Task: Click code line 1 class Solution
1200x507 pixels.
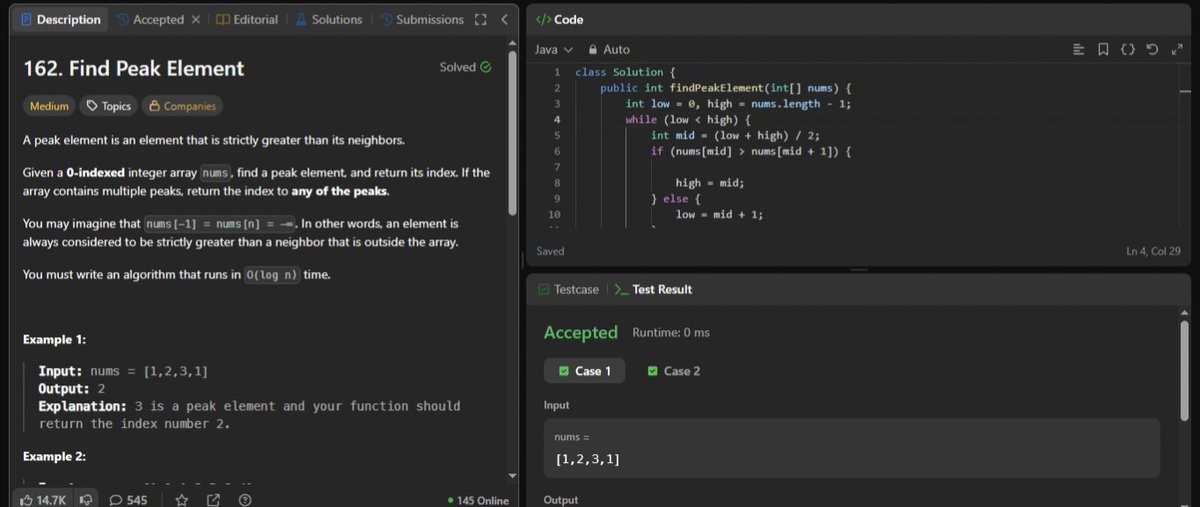Action: point(626,72)
